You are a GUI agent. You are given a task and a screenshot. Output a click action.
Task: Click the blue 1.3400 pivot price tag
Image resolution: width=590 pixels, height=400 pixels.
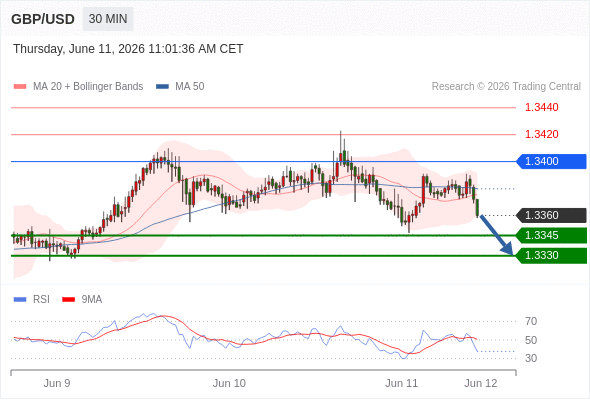pyautogui.click(x=552, y=161)
